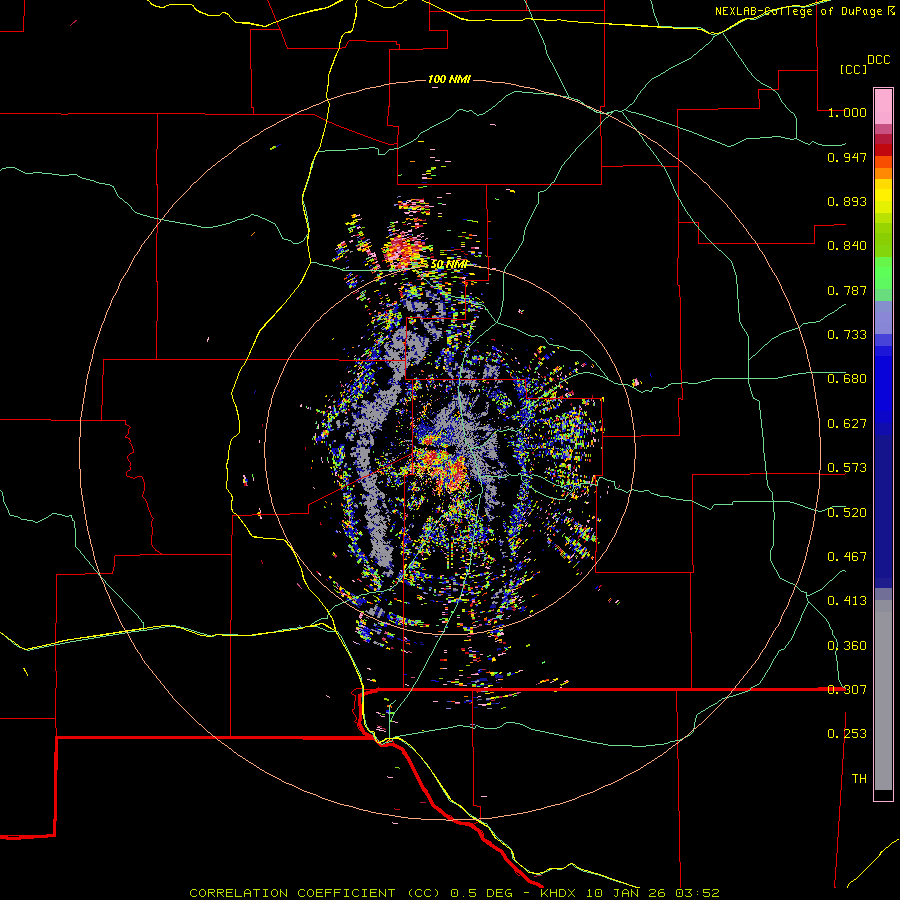Click the 0.947 scale value
The height and width of the screenshot is (900, 900).
click(847, 157)
